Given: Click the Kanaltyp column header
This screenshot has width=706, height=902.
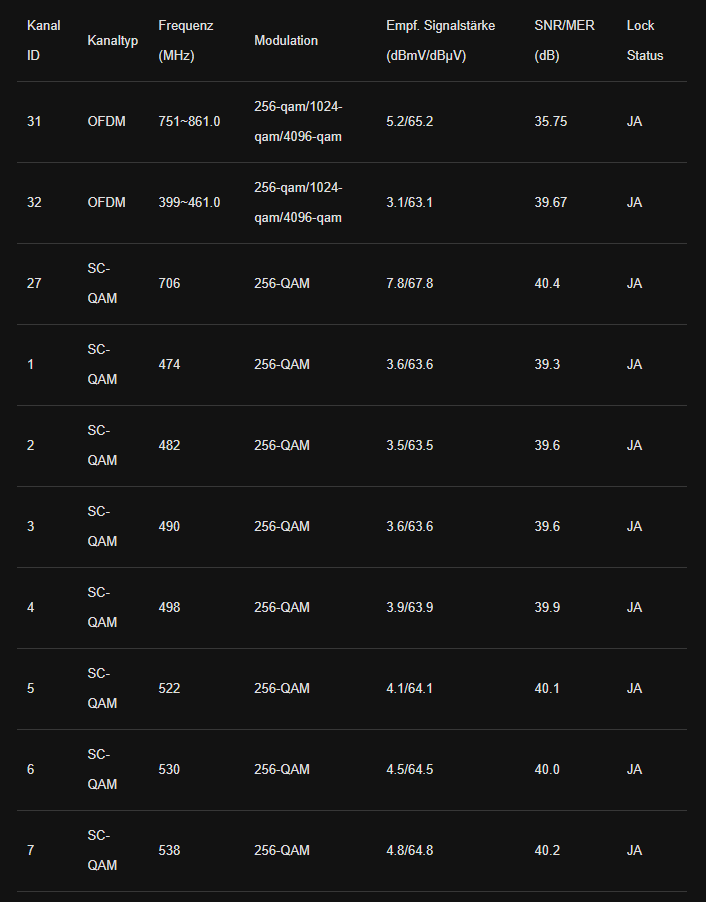Looking at the screenshot, I should [x=113, y=41].
